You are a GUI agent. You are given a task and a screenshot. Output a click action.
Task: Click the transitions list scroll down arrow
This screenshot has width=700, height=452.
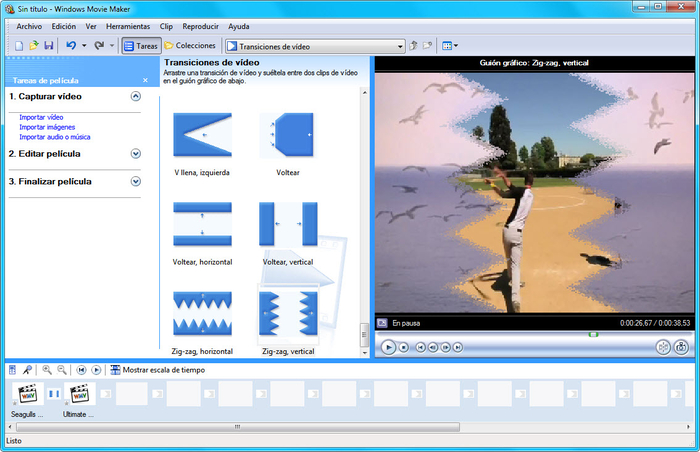click(365, 352)
